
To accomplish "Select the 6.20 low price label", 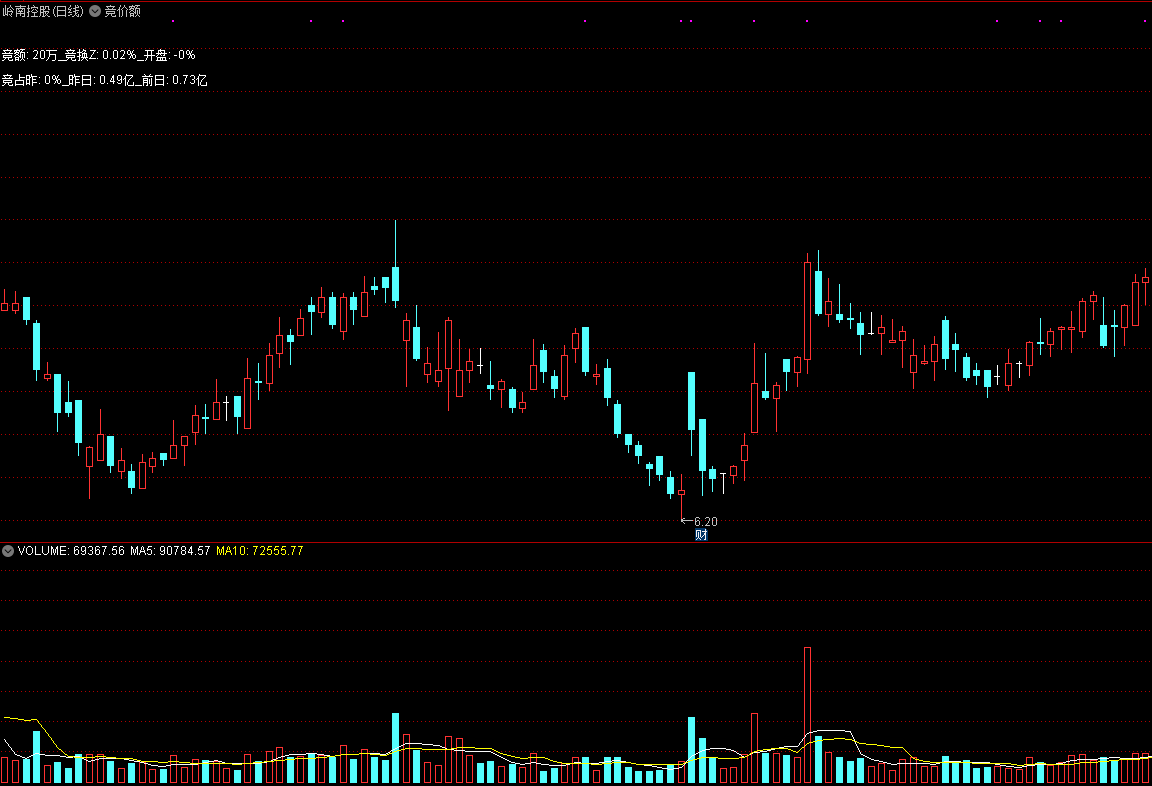I will pos(705,522).
